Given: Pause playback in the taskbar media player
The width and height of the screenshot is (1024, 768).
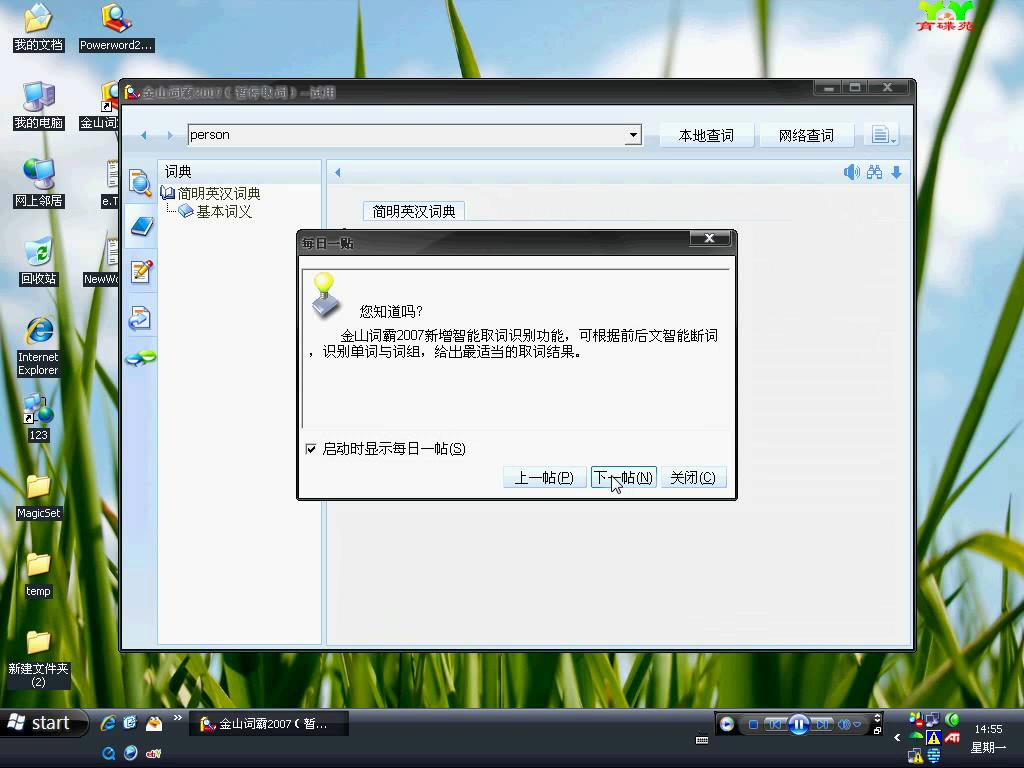Looking at the screenshot, I should point(799,724).
